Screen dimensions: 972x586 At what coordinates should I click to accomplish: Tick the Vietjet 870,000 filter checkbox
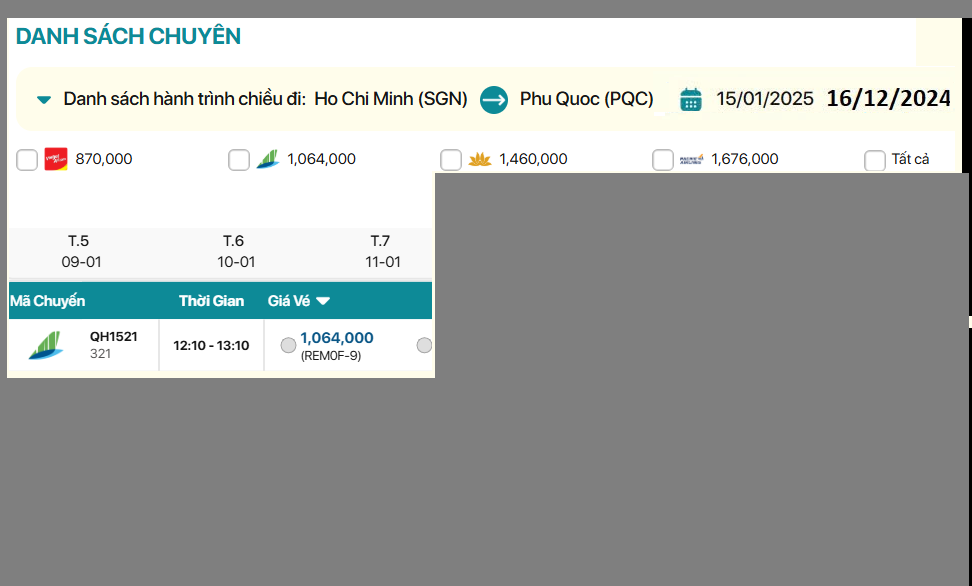(x=27, y=160)
